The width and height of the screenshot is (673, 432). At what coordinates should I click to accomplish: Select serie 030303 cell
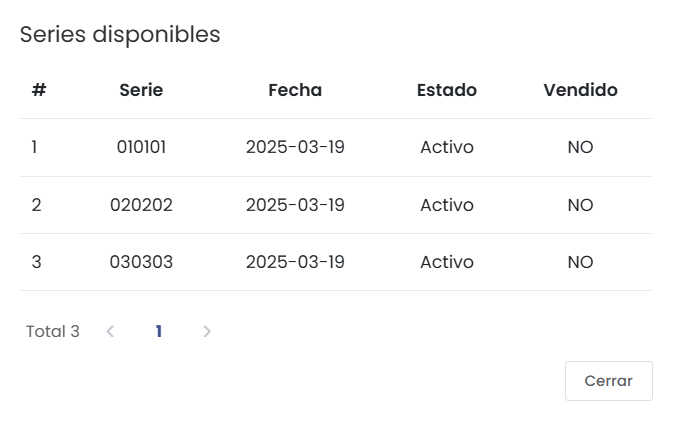141,262
